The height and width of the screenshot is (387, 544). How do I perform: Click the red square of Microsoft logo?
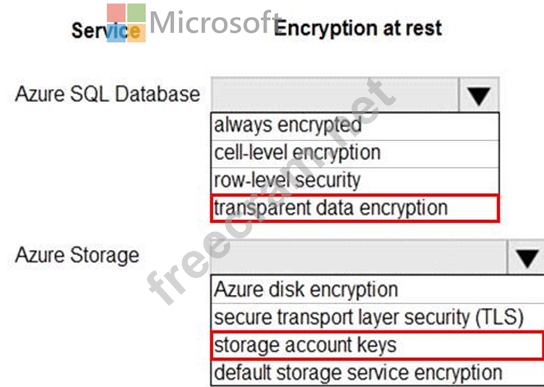tap(116, 13)
